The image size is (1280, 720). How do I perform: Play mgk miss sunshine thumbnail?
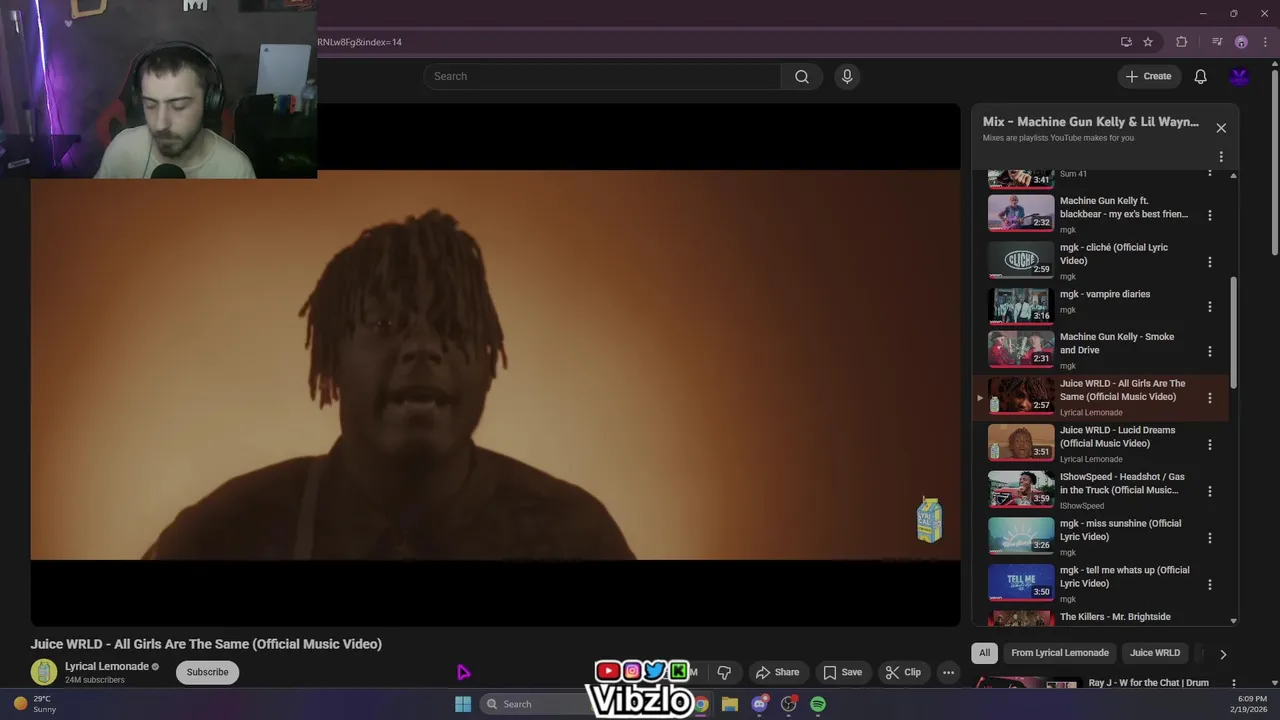(1020, 536)
